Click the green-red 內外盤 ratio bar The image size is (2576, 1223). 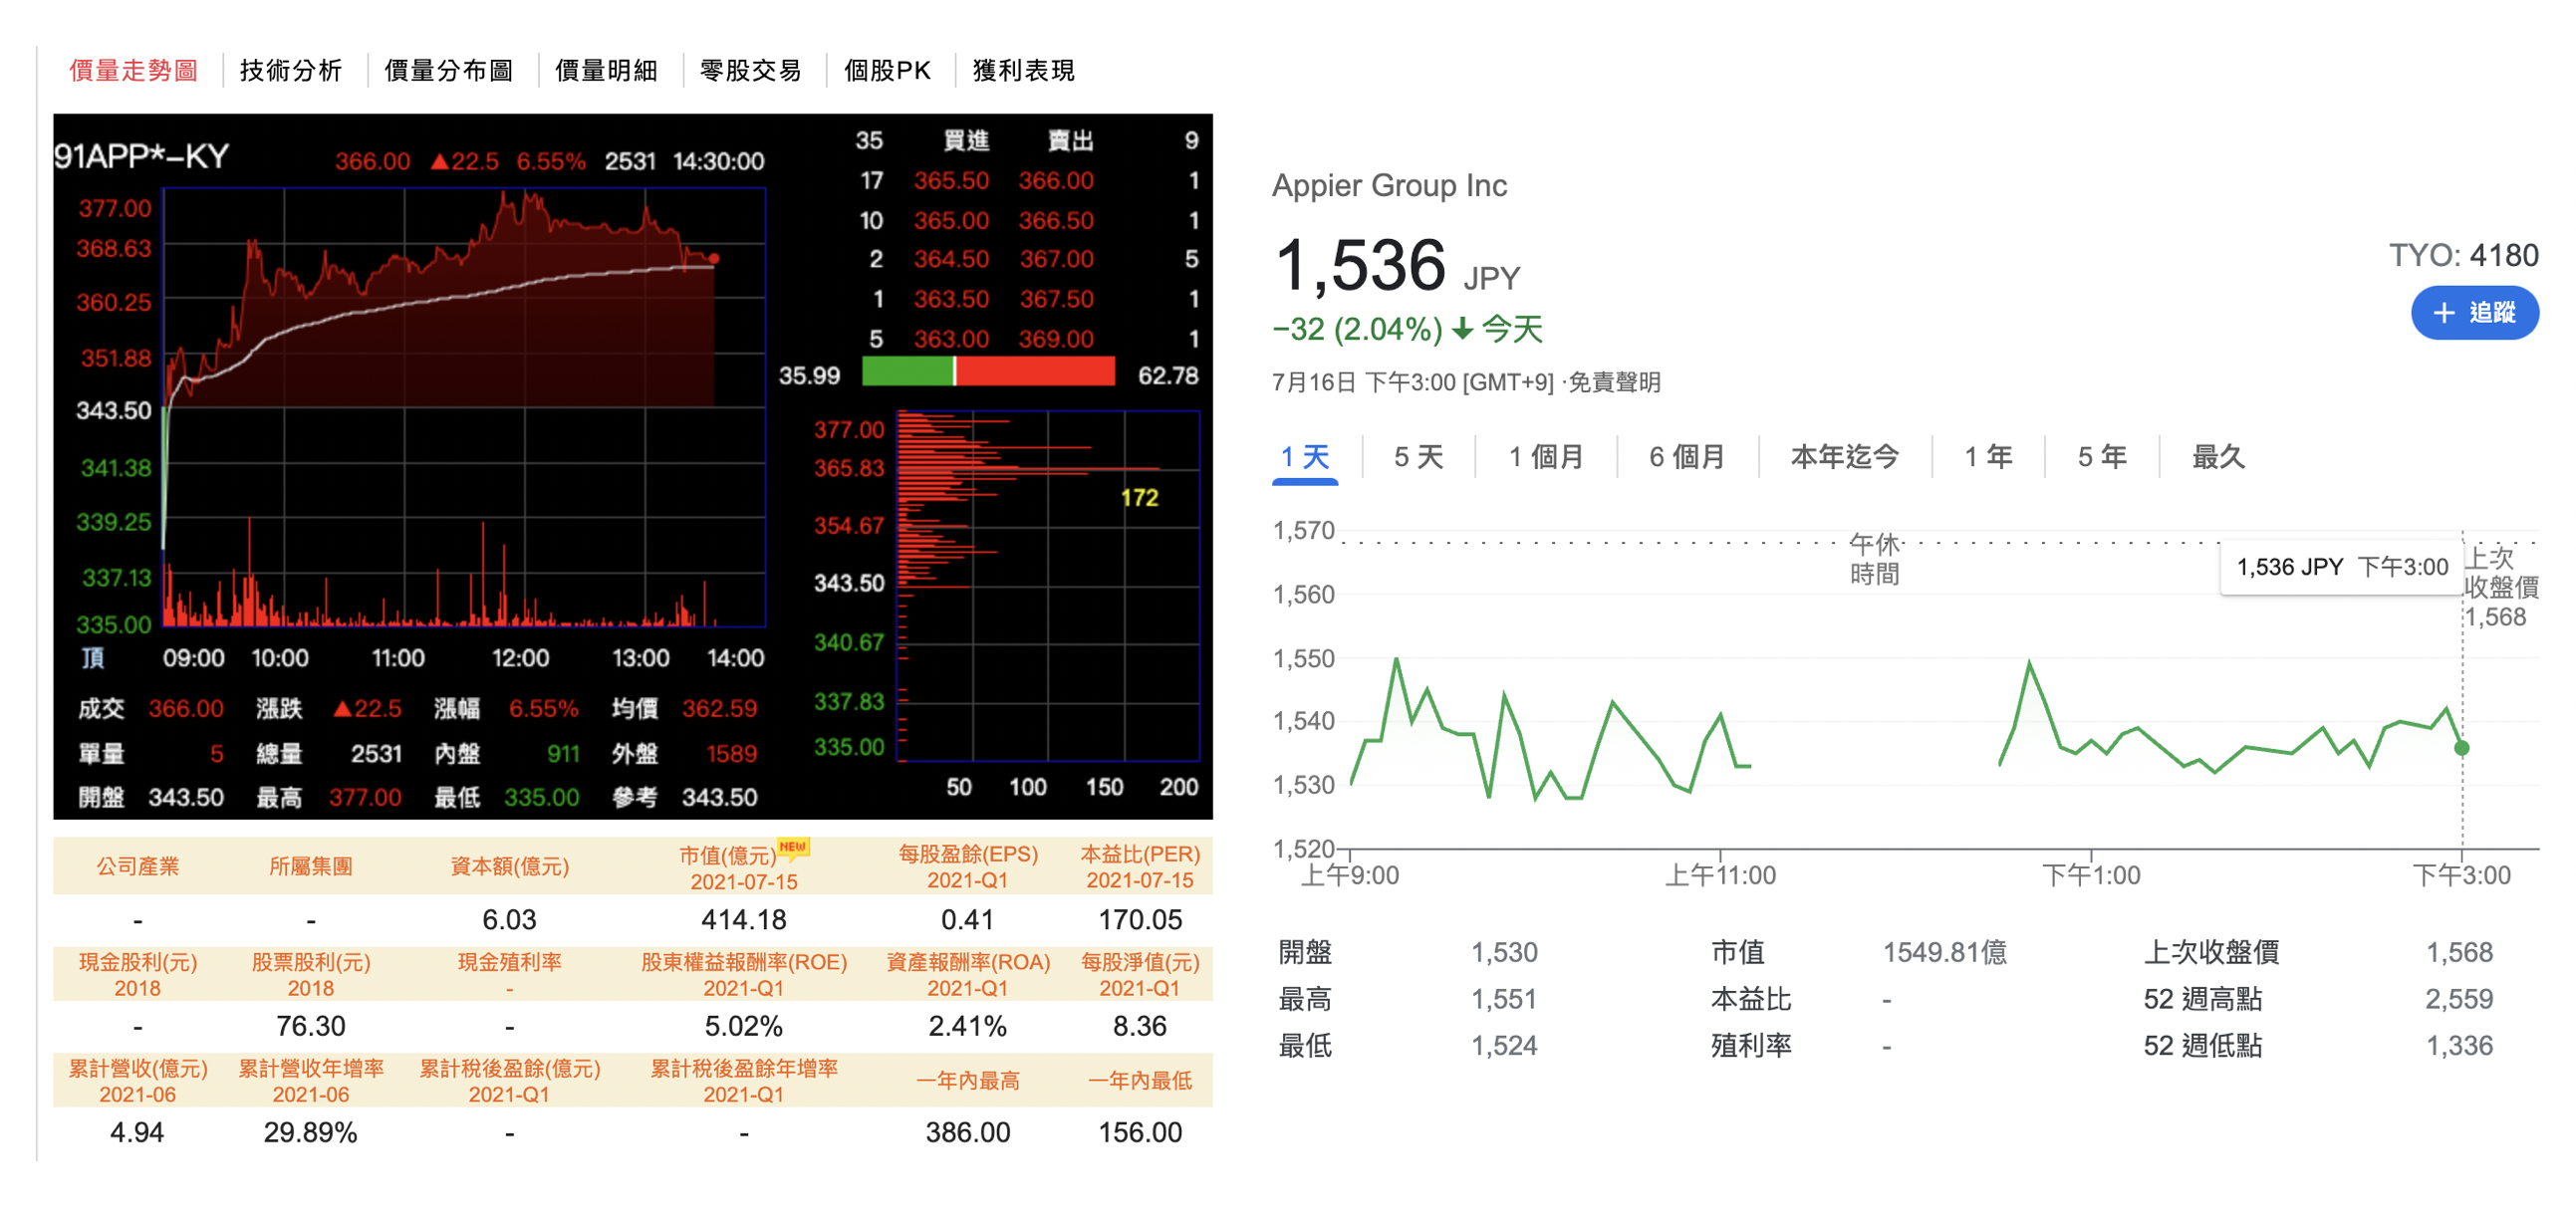click(988, 372)
